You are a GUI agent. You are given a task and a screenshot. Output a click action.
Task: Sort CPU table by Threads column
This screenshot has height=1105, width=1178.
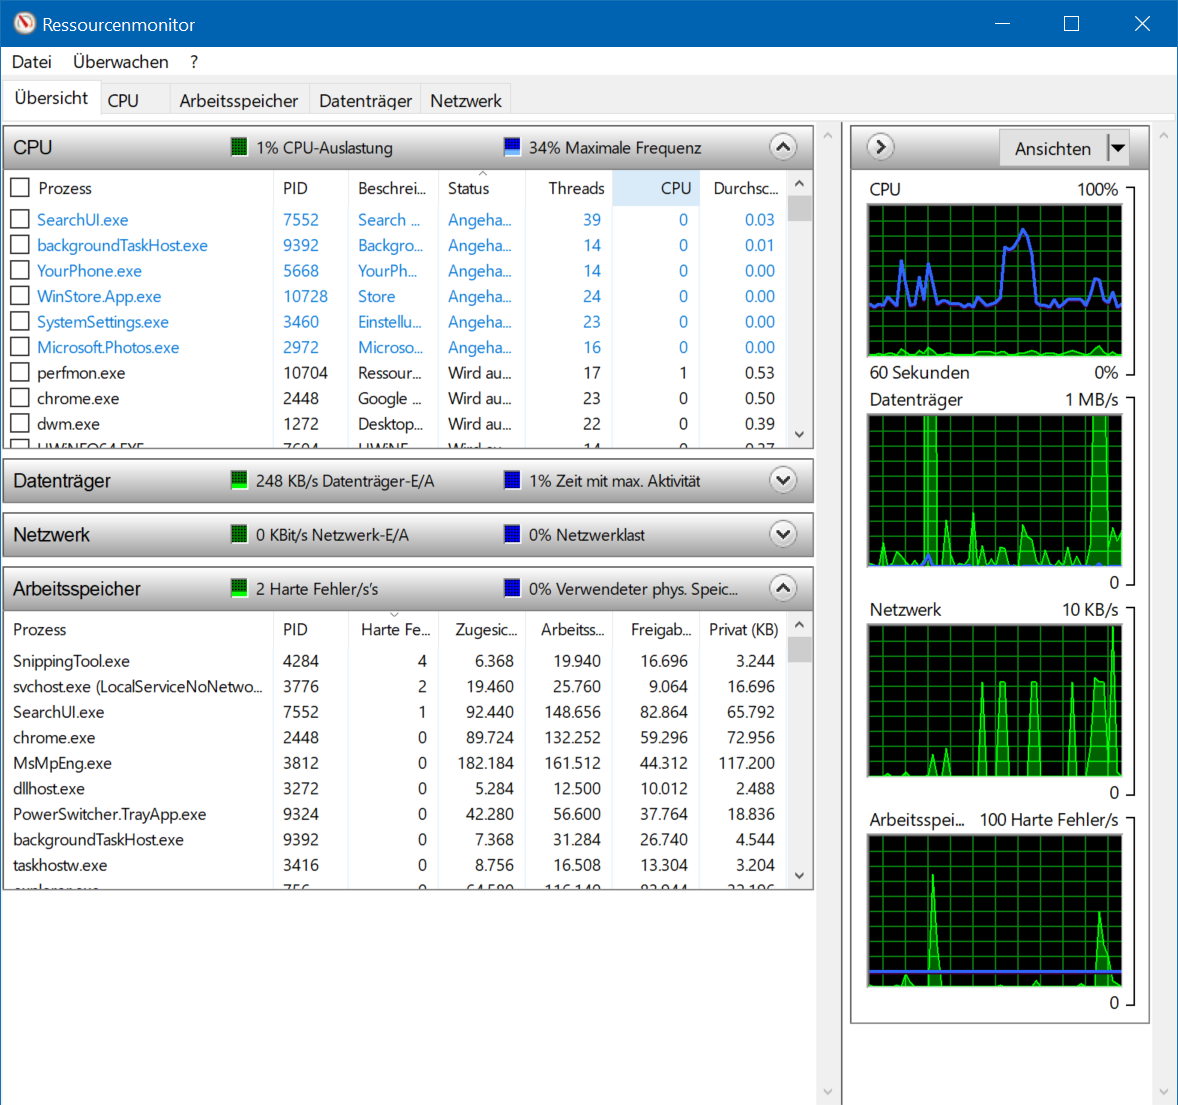(x=569, y=188)
